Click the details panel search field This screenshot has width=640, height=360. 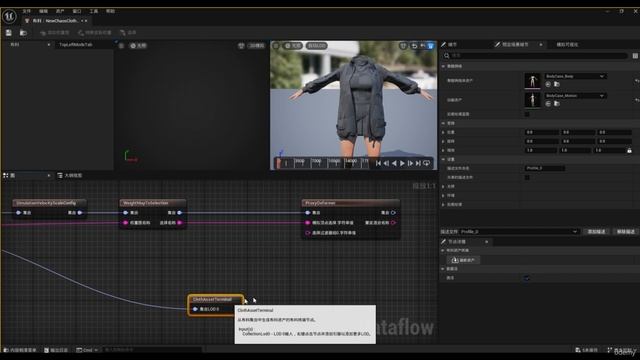[536, 56]
